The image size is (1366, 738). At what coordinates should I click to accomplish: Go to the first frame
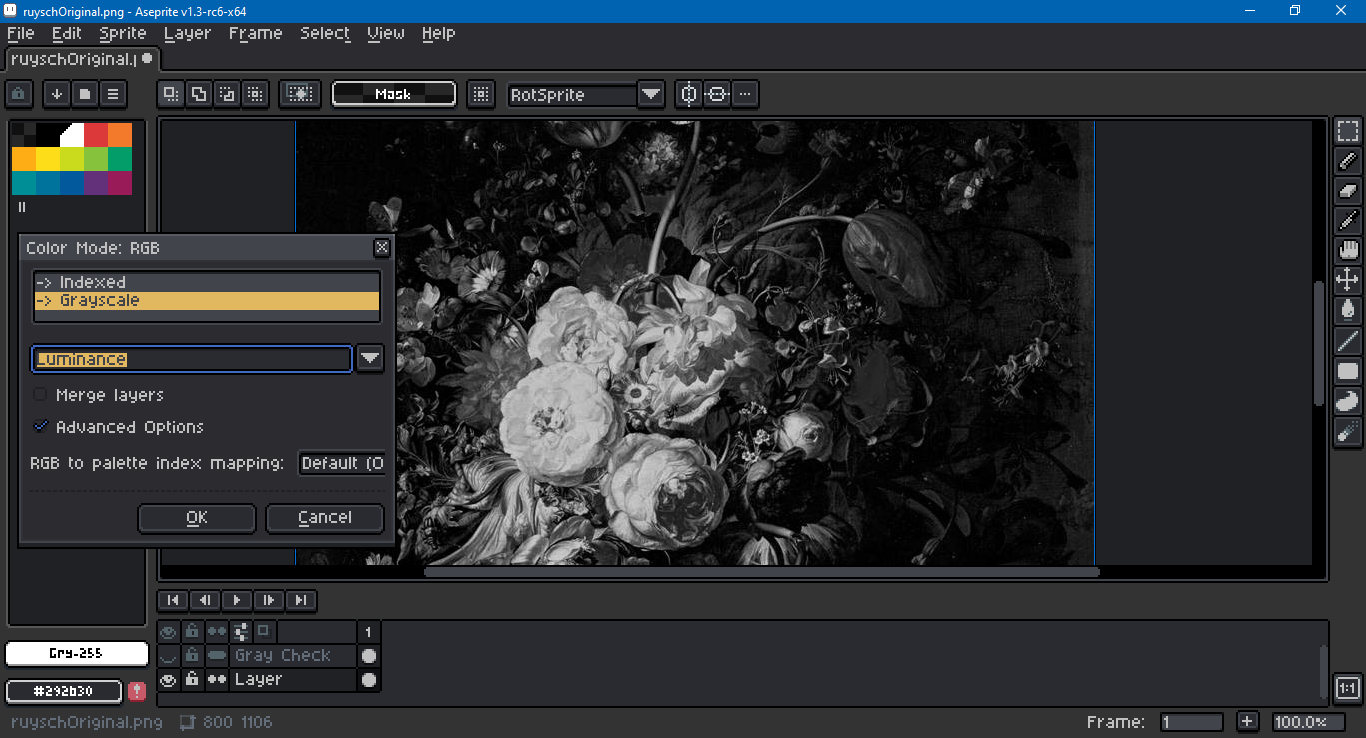(x=173, y=600)
